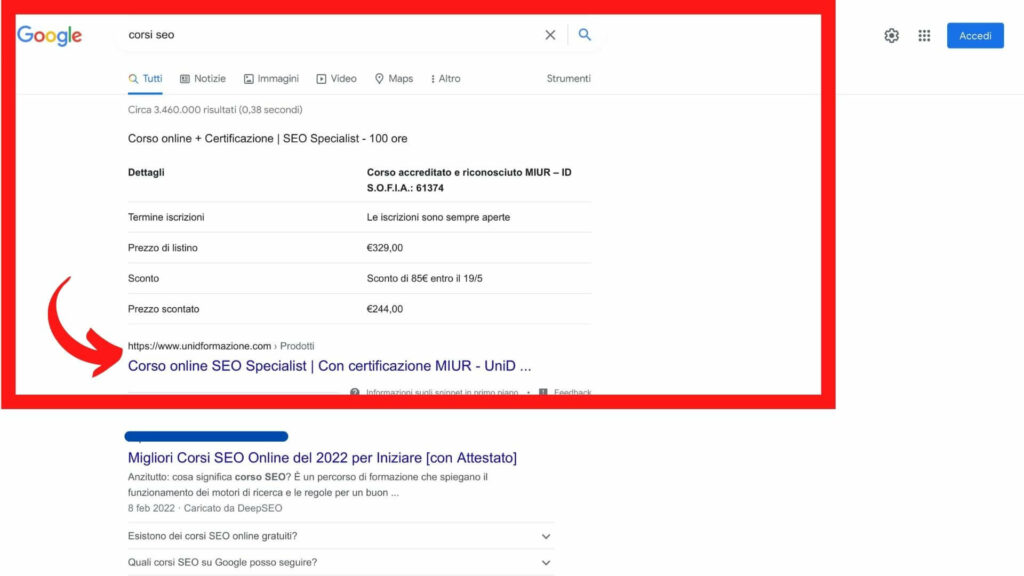The image size is (1024, 576).
Task: Expand 'Esistono dei corsi SEO online gratuiti?'
Action: click(x=340, y=536)
